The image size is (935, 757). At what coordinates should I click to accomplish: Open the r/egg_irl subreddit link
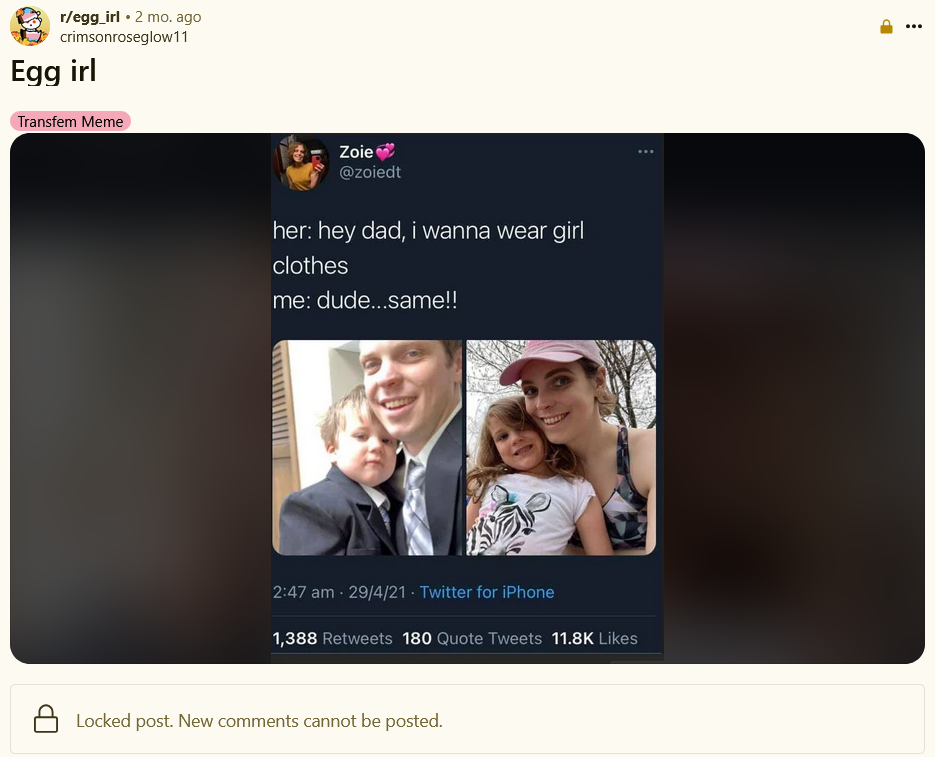[89, 17]
